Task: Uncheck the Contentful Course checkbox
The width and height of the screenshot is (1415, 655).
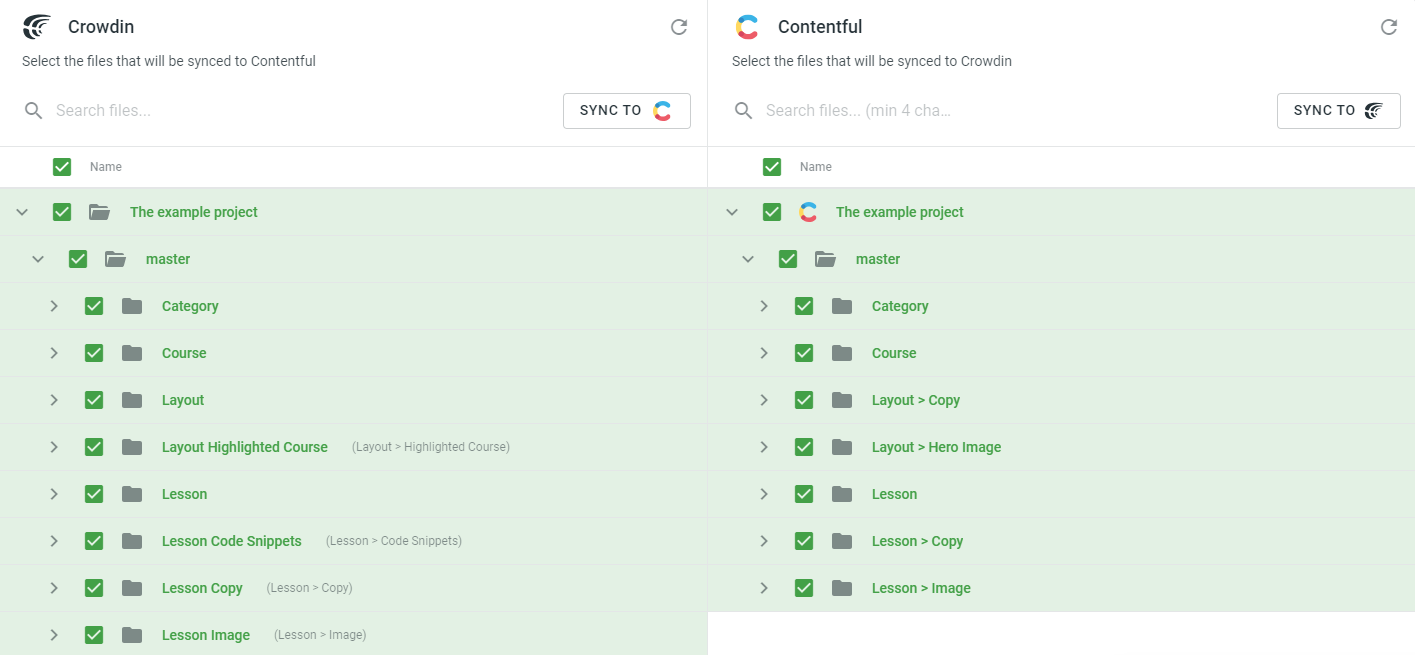Action: click(804, 353)
